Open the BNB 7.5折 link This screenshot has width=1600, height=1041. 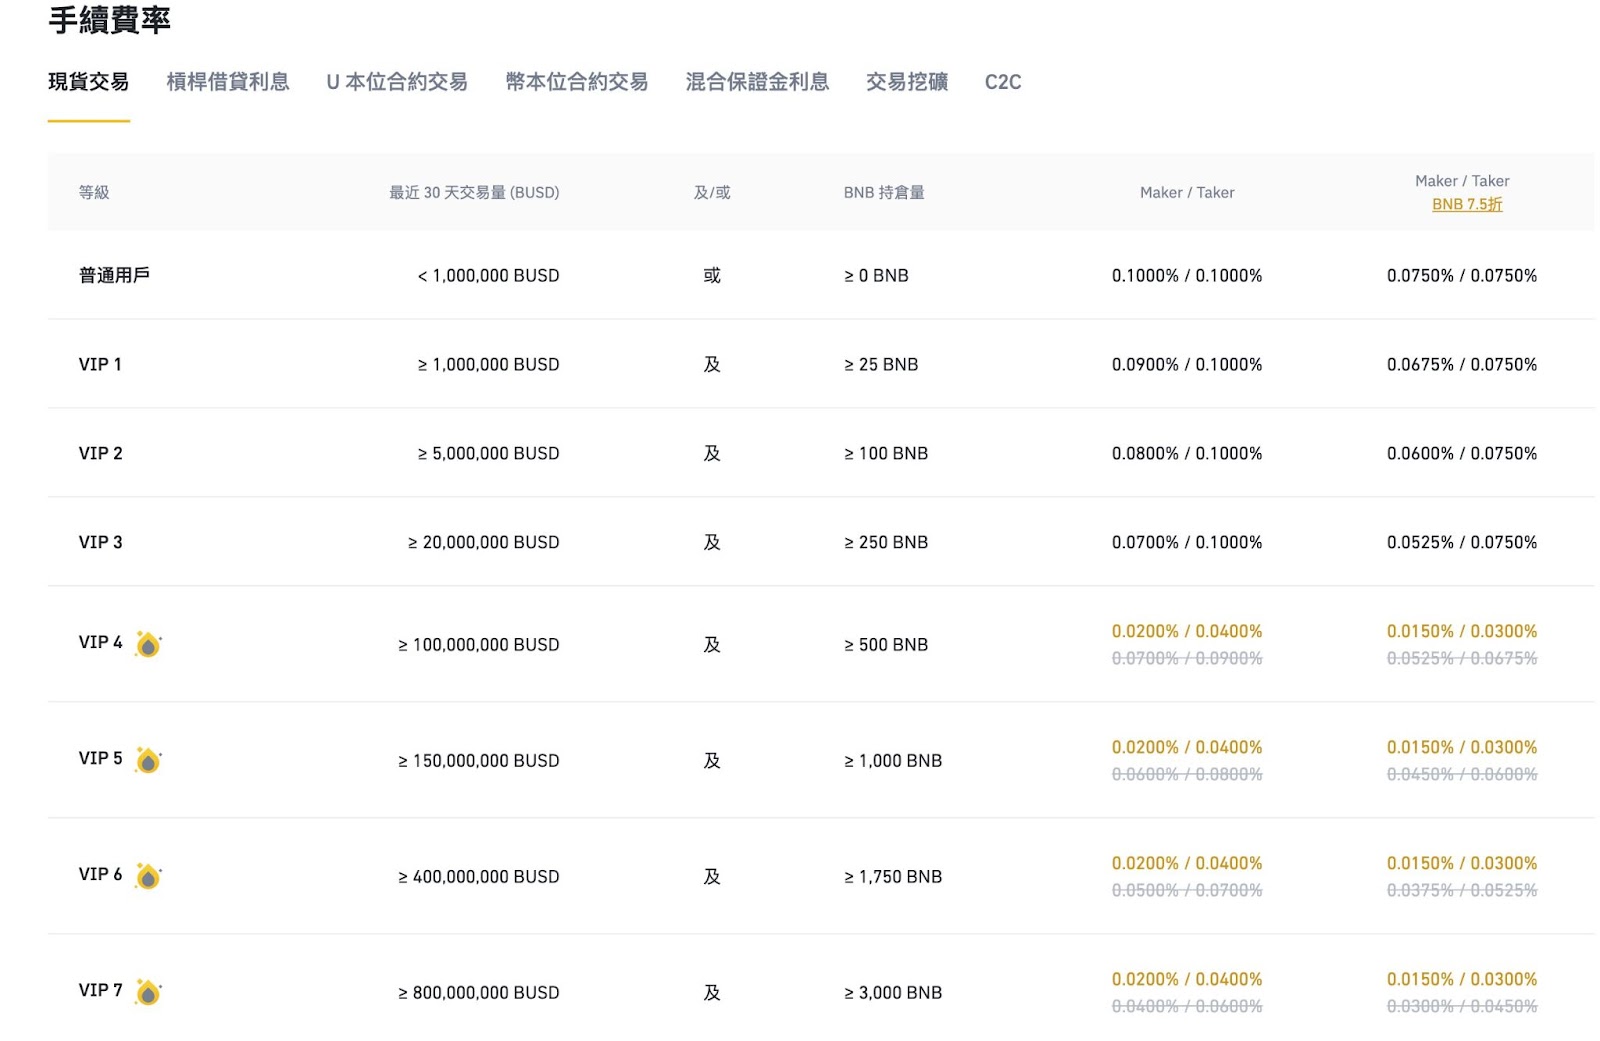click(1467, 204)
